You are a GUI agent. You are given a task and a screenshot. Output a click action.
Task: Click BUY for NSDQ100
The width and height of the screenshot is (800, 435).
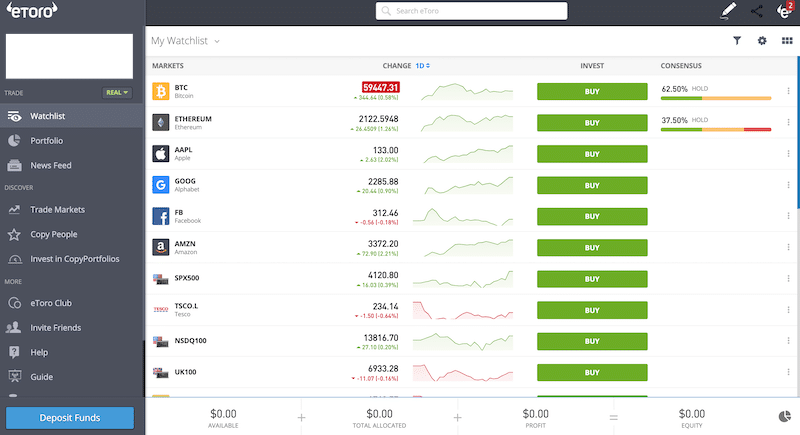click(x=592, y=341)
